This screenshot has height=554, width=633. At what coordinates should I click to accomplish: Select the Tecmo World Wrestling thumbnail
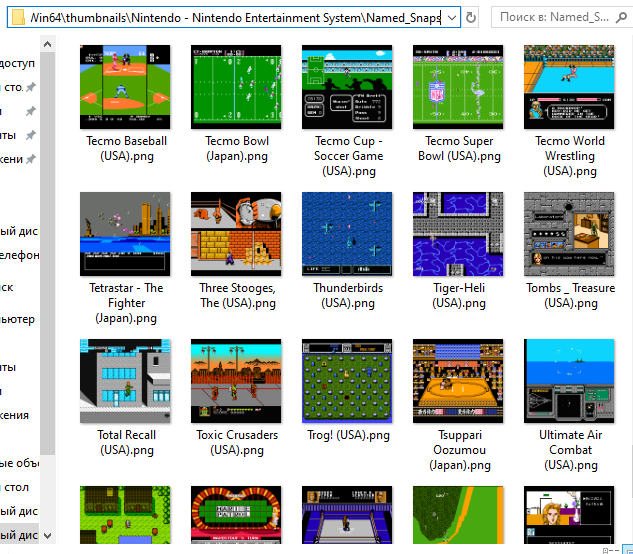coord(569,87)
